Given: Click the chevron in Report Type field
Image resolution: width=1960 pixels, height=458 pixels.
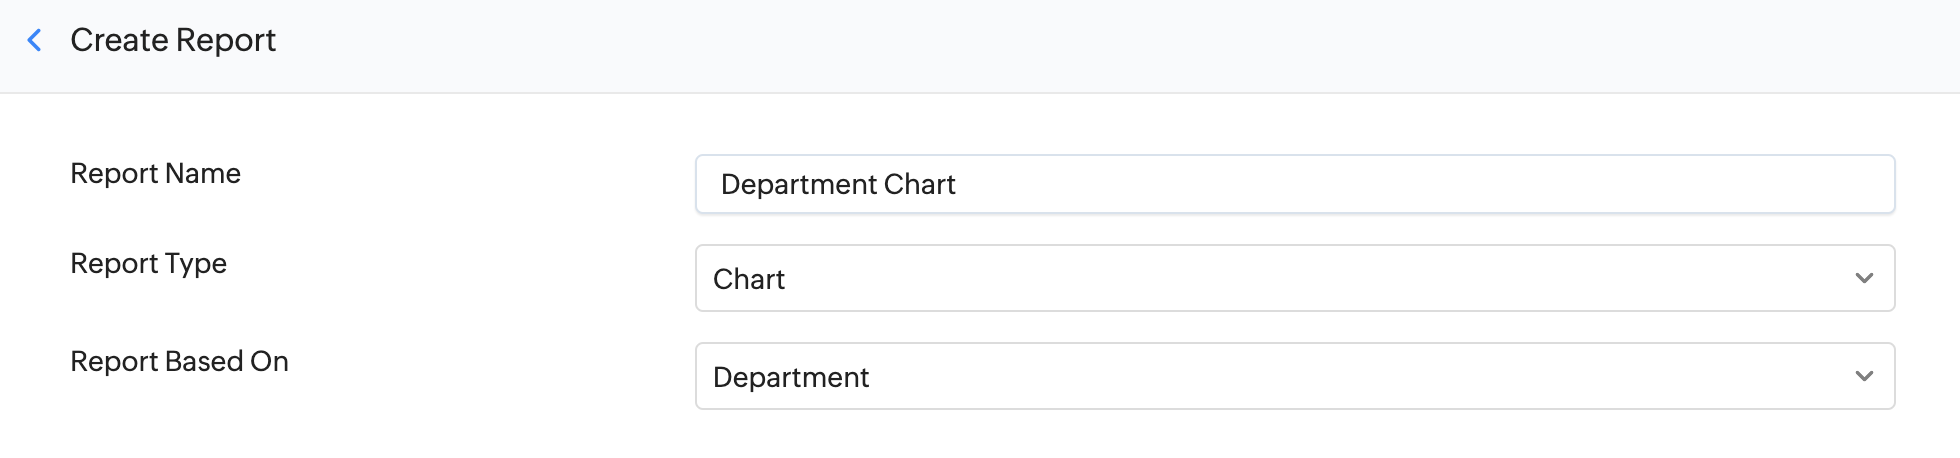Looking at the screenshot, I should [1864, 278].
